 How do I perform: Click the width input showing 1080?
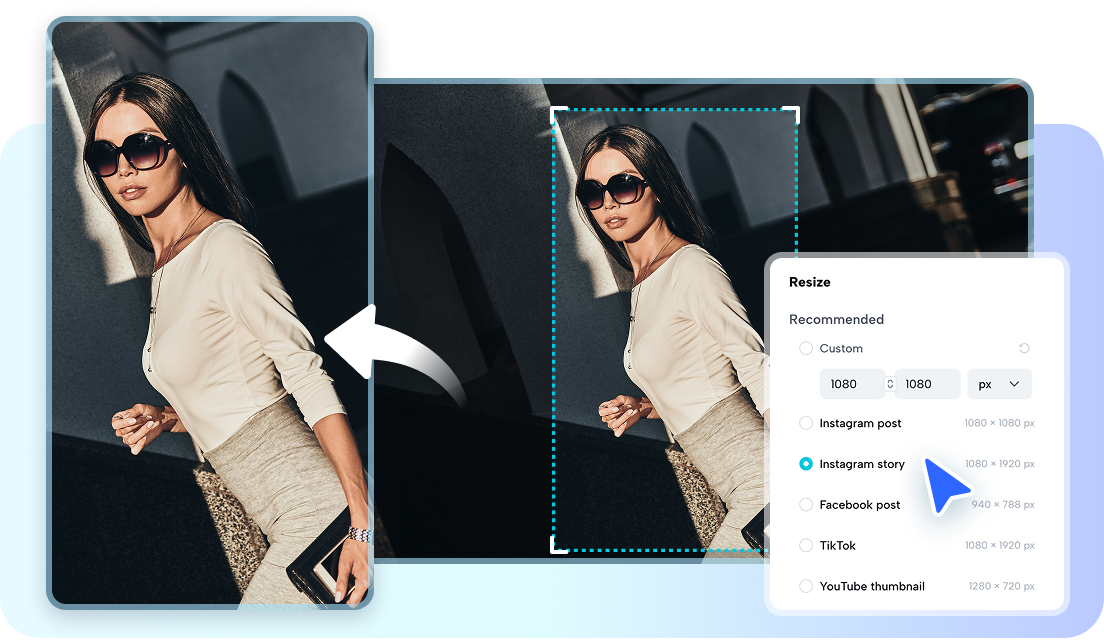(852, 383)
